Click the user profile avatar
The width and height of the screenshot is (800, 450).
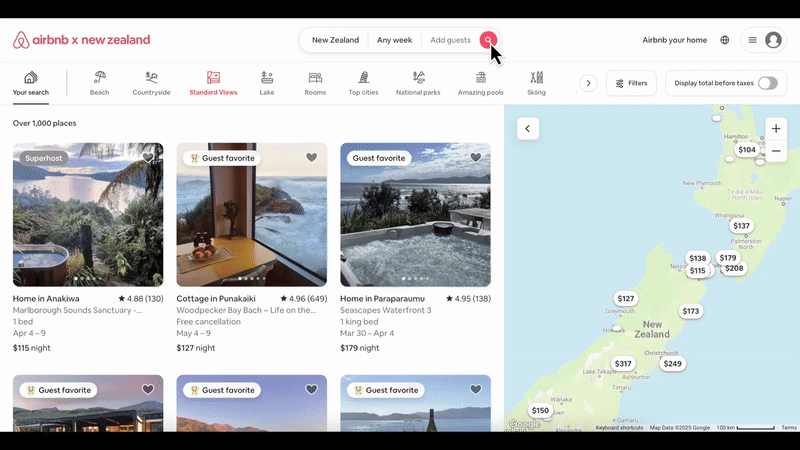(773, 40)
